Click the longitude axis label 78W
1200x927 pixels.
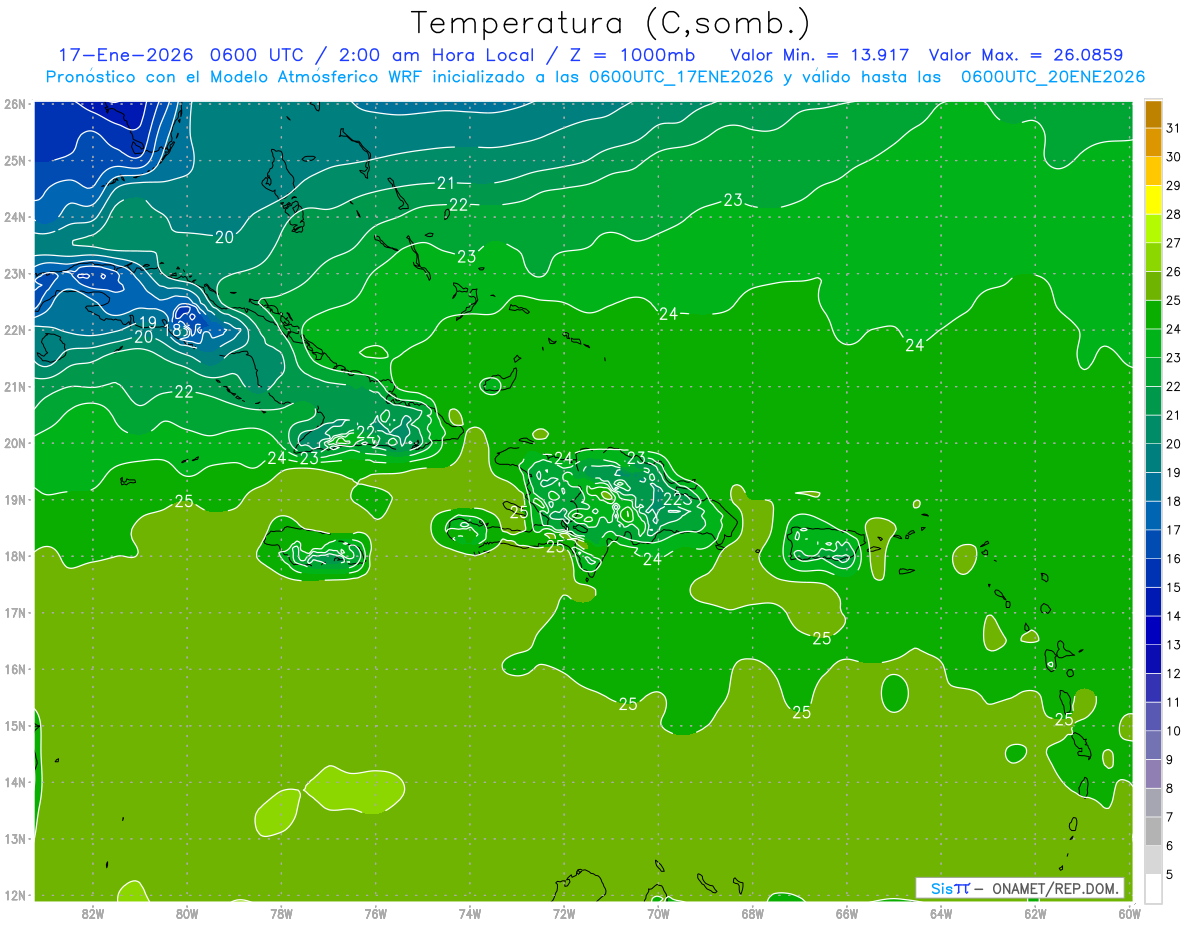coord(281,914)
